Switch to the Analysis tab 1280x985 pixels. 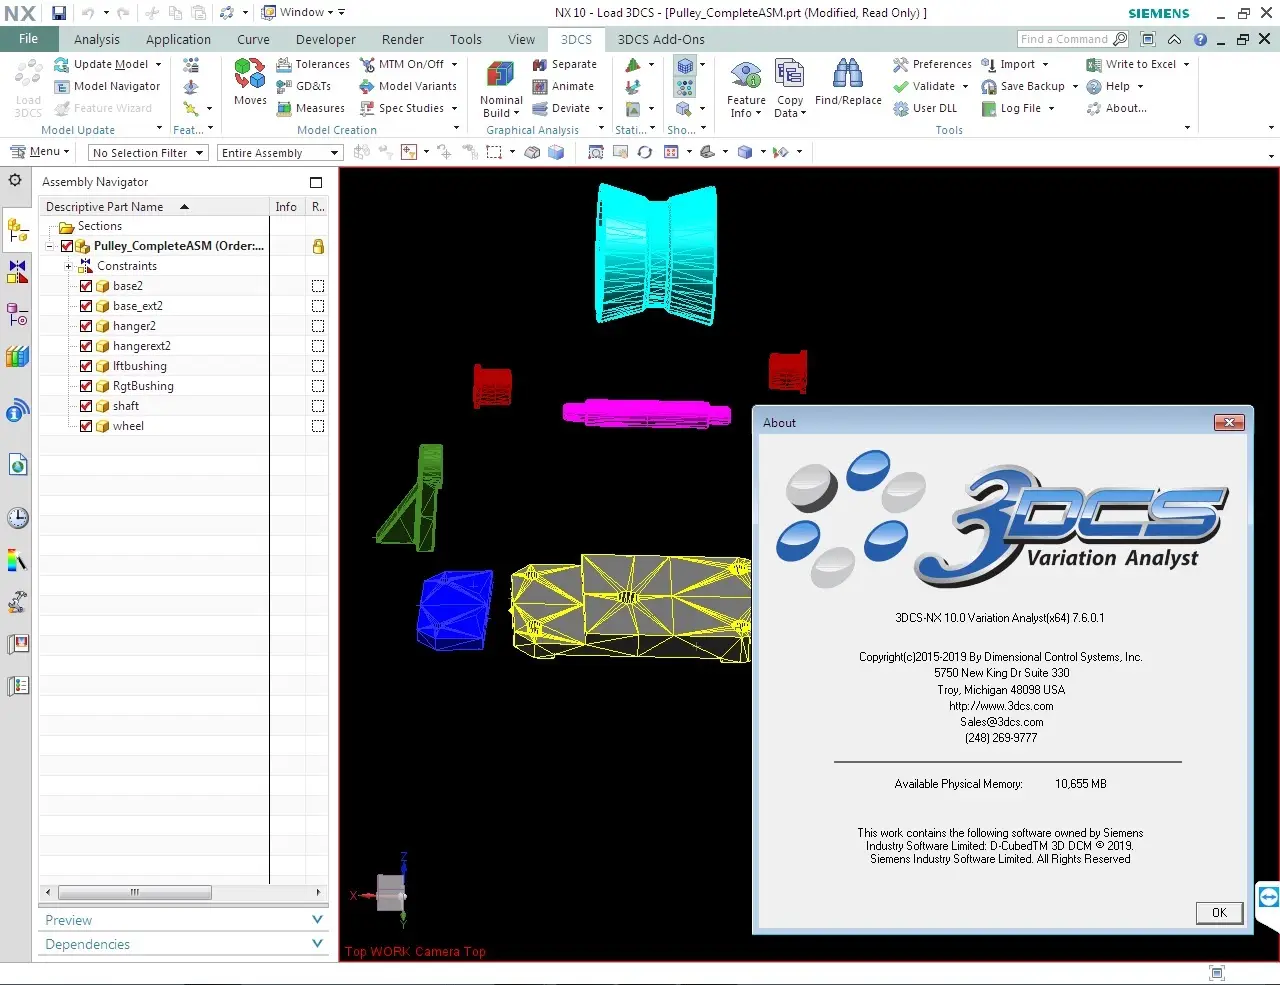tap(97, 39)
